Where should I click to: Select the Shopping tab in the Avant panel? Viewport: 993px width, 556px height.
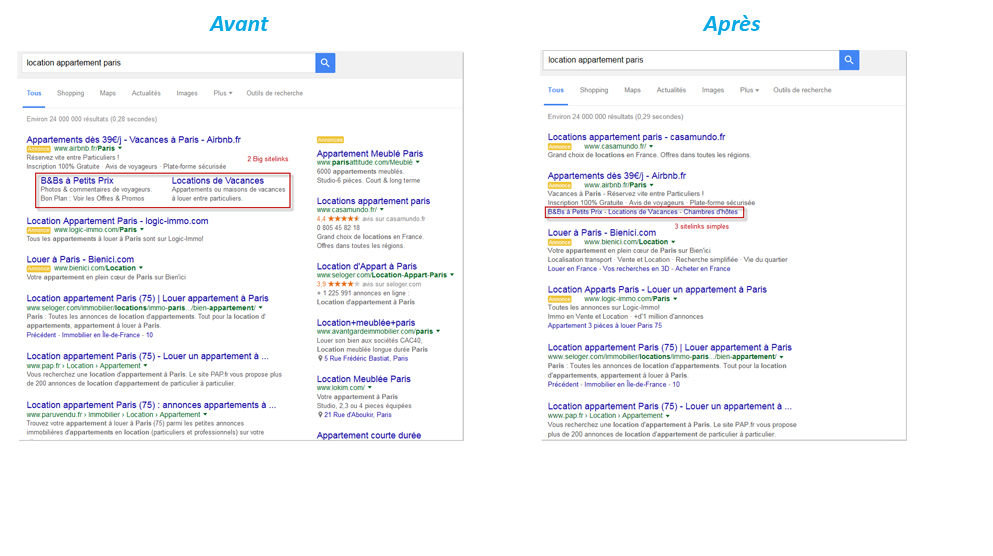click(x=70, y=93)
